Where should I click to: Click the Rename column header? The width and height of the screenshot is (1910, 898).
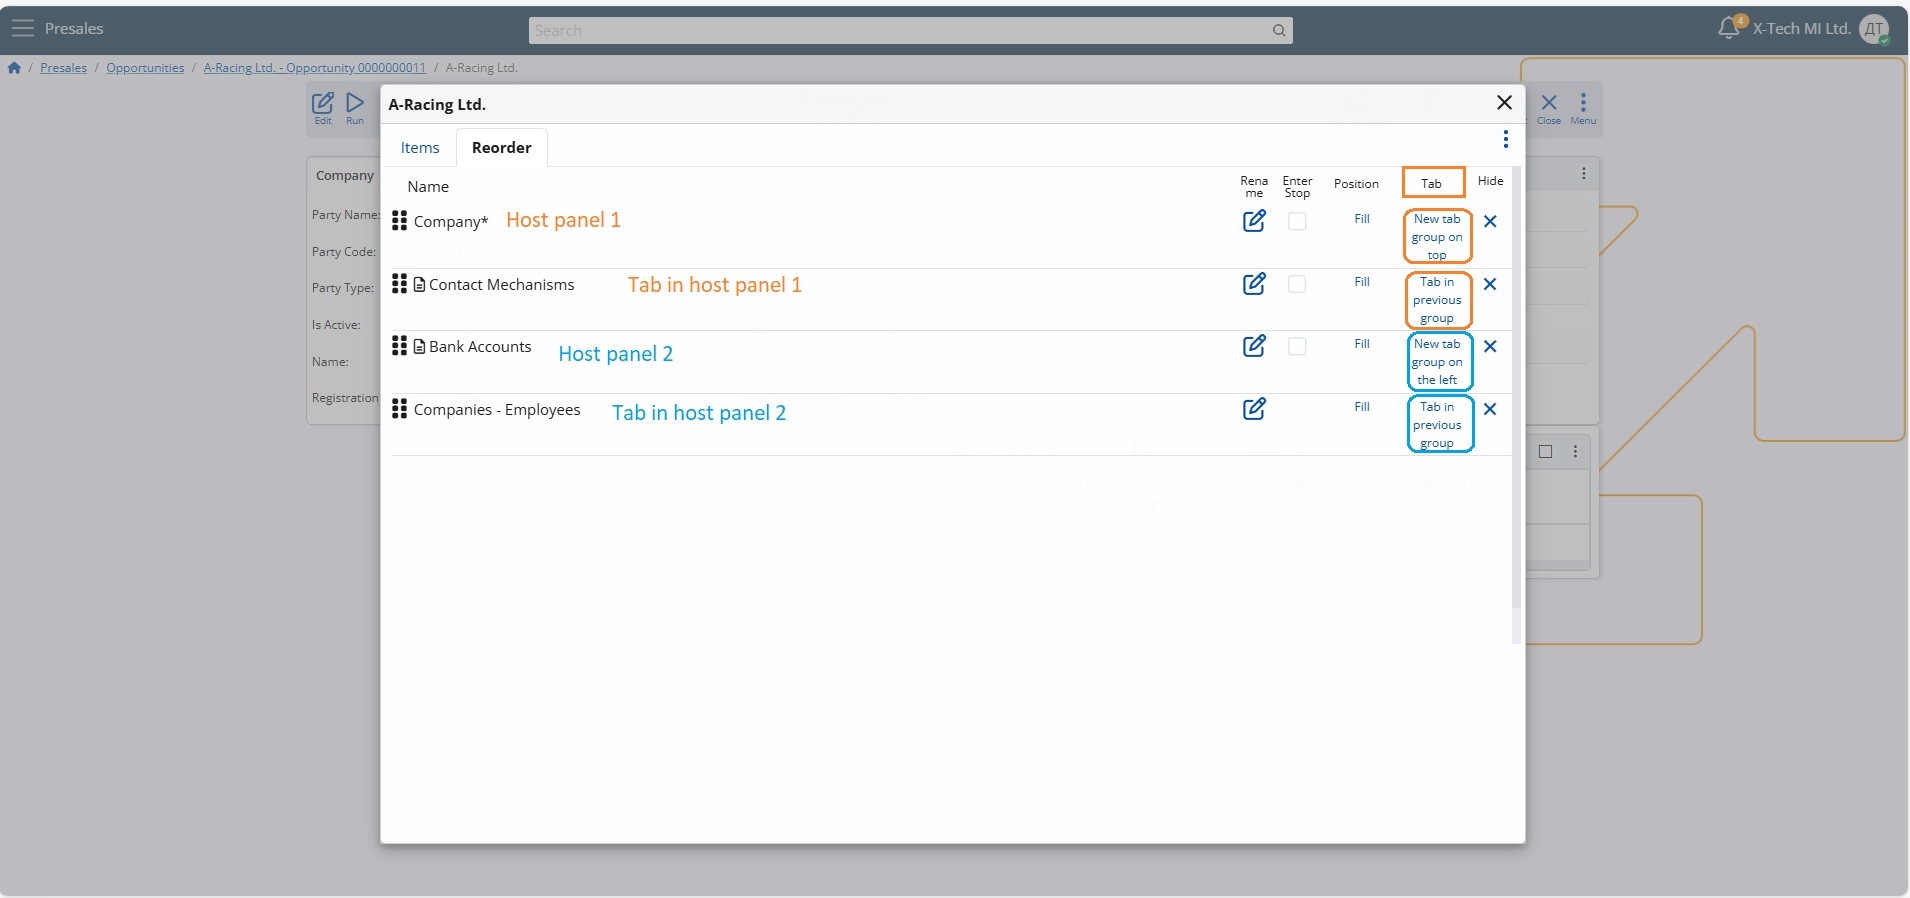pos(1254,187)
